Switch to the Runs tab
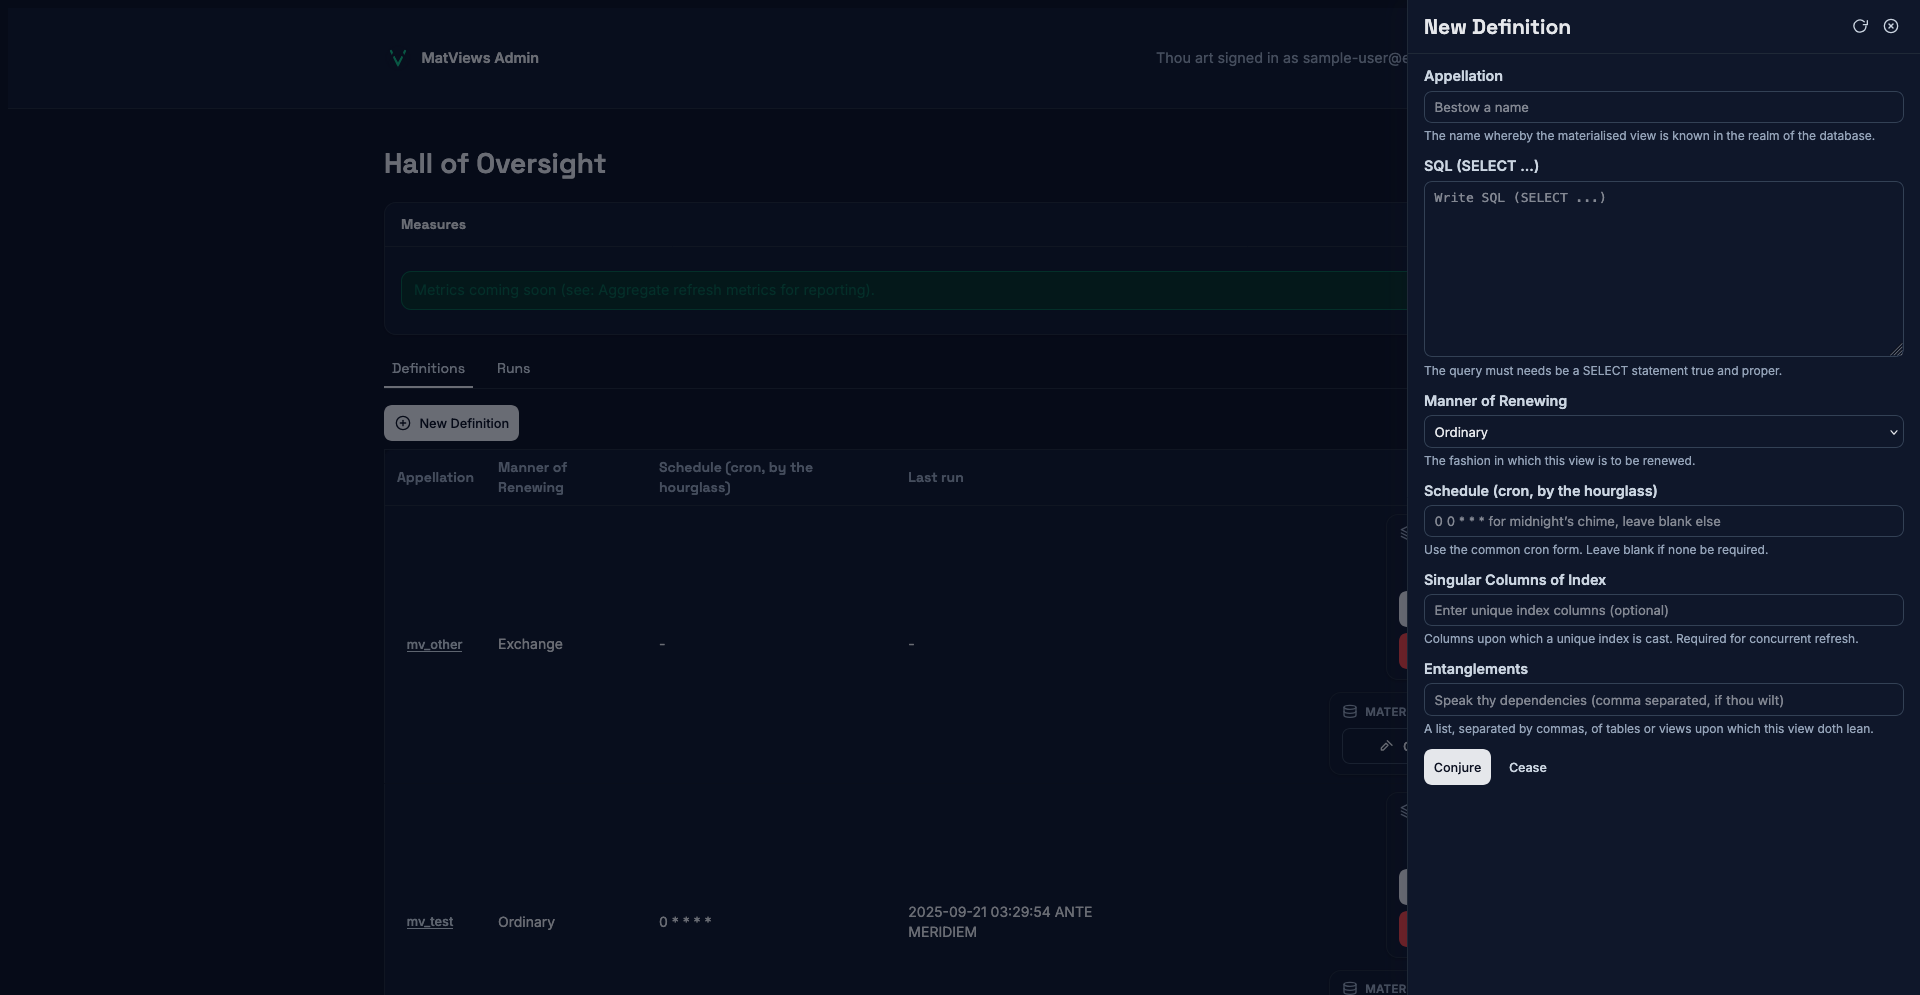Viewport: 1920px width, 995px height. coord(513,369)
